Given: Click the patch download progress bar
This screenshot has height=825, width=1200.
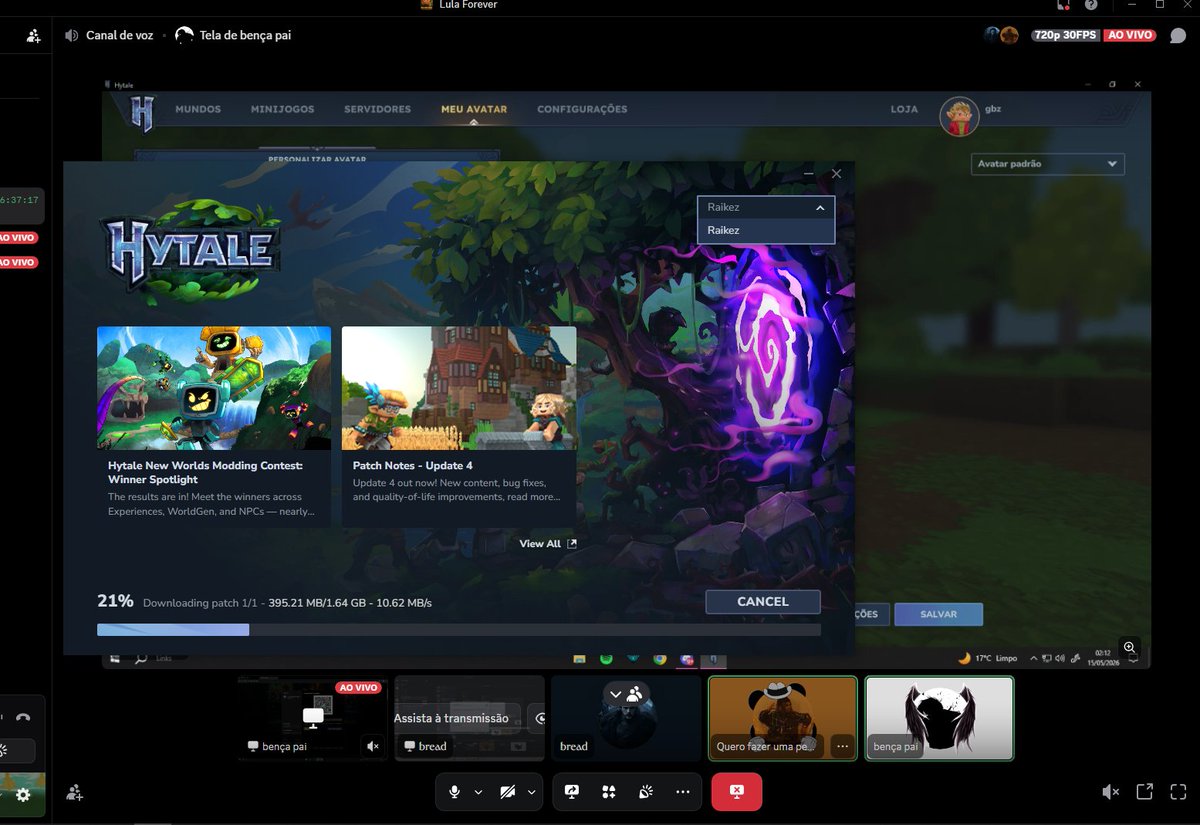Looking at the screenshot, I should (459, 630).
